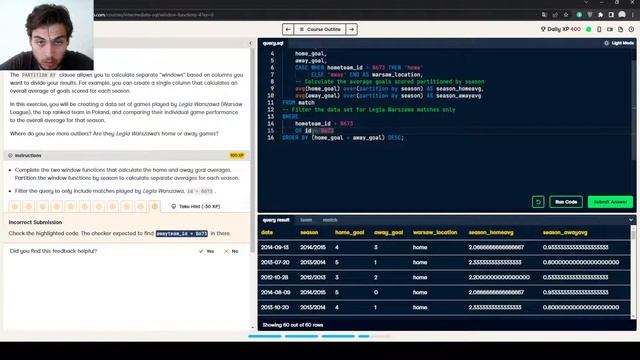
Task: Select the last active feedback attempt tab
Action: click(154, 207)
